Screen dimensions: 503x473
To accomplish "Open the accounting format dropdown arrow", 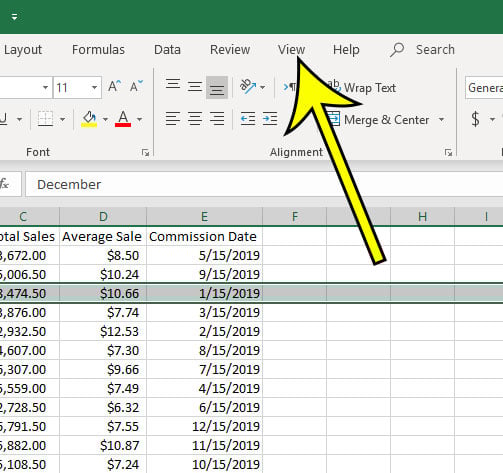I will pos(492,119).
